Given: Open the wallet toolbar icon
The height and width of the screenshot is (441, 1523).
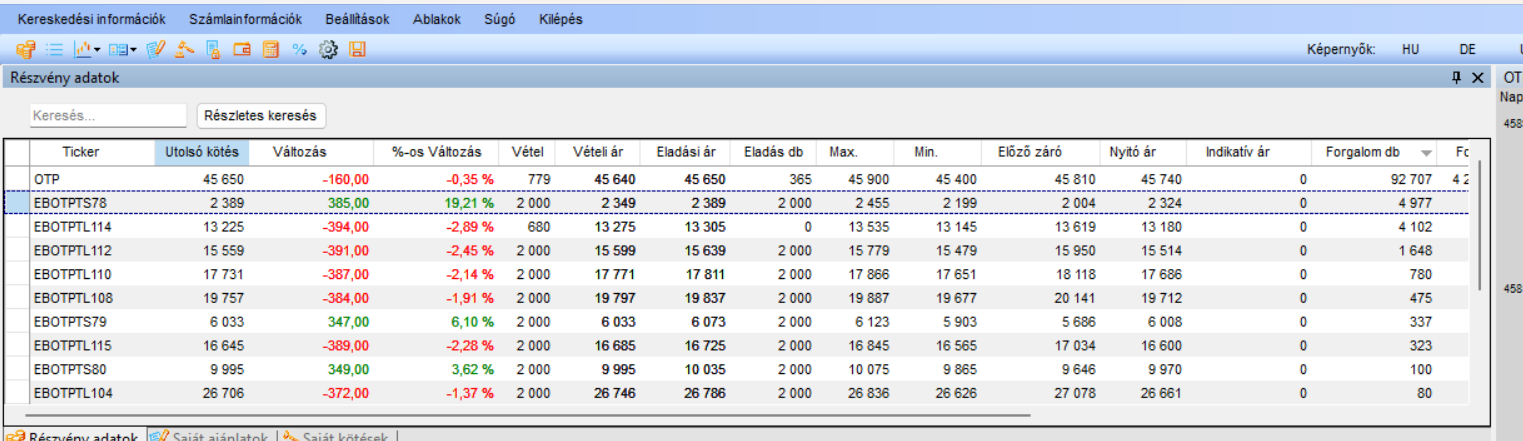Looking at the screenshot, I should pos(241,49).
